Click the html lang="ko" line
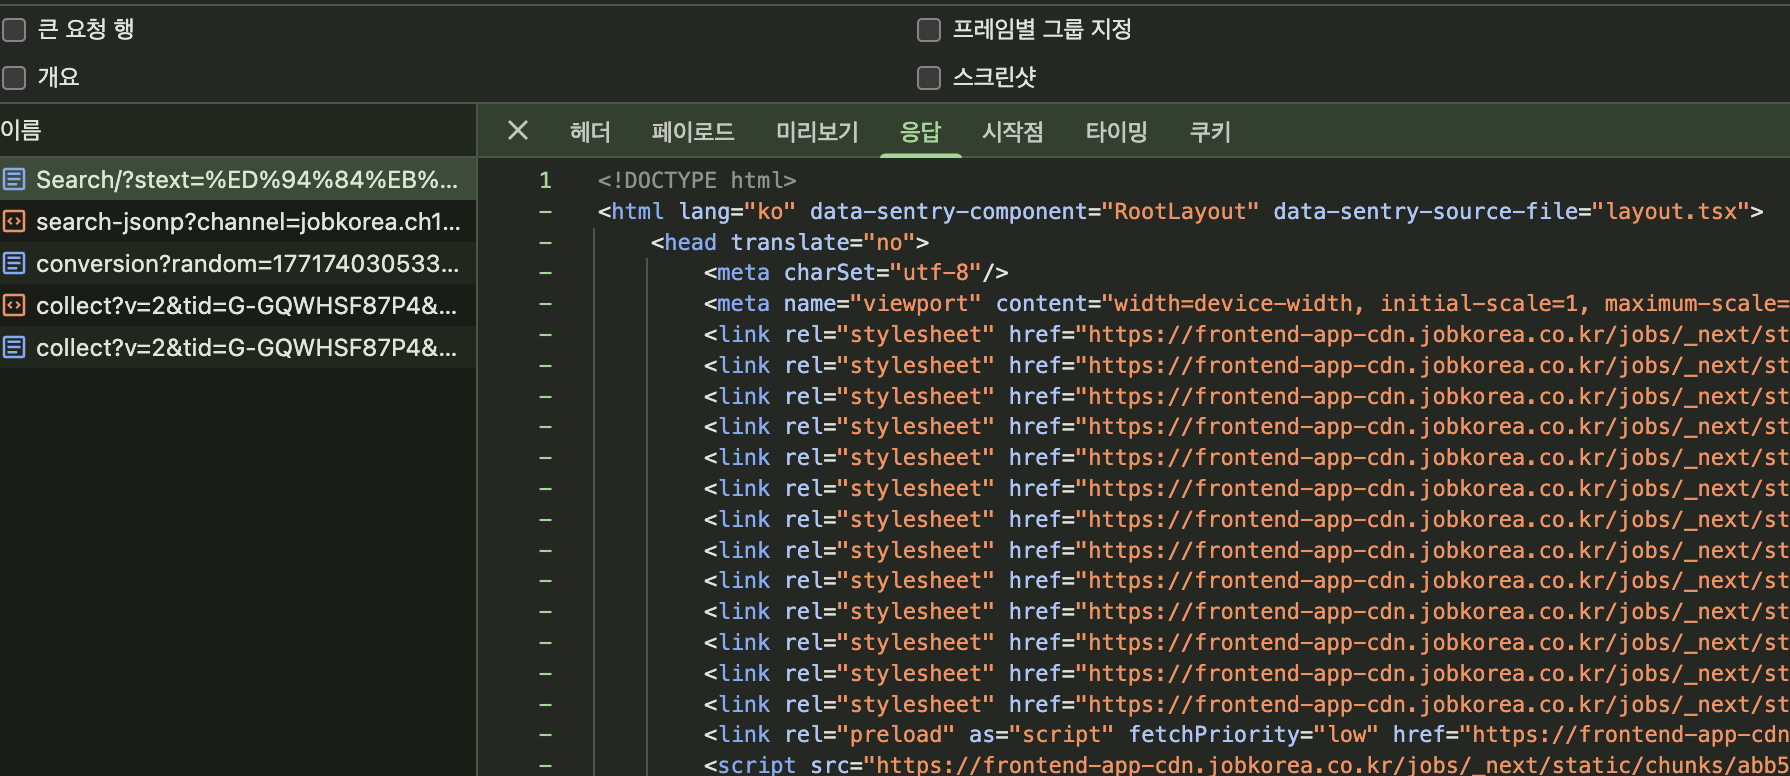Image resolution: width=1790 pixels, height=776 pixels. [1180, 212]
